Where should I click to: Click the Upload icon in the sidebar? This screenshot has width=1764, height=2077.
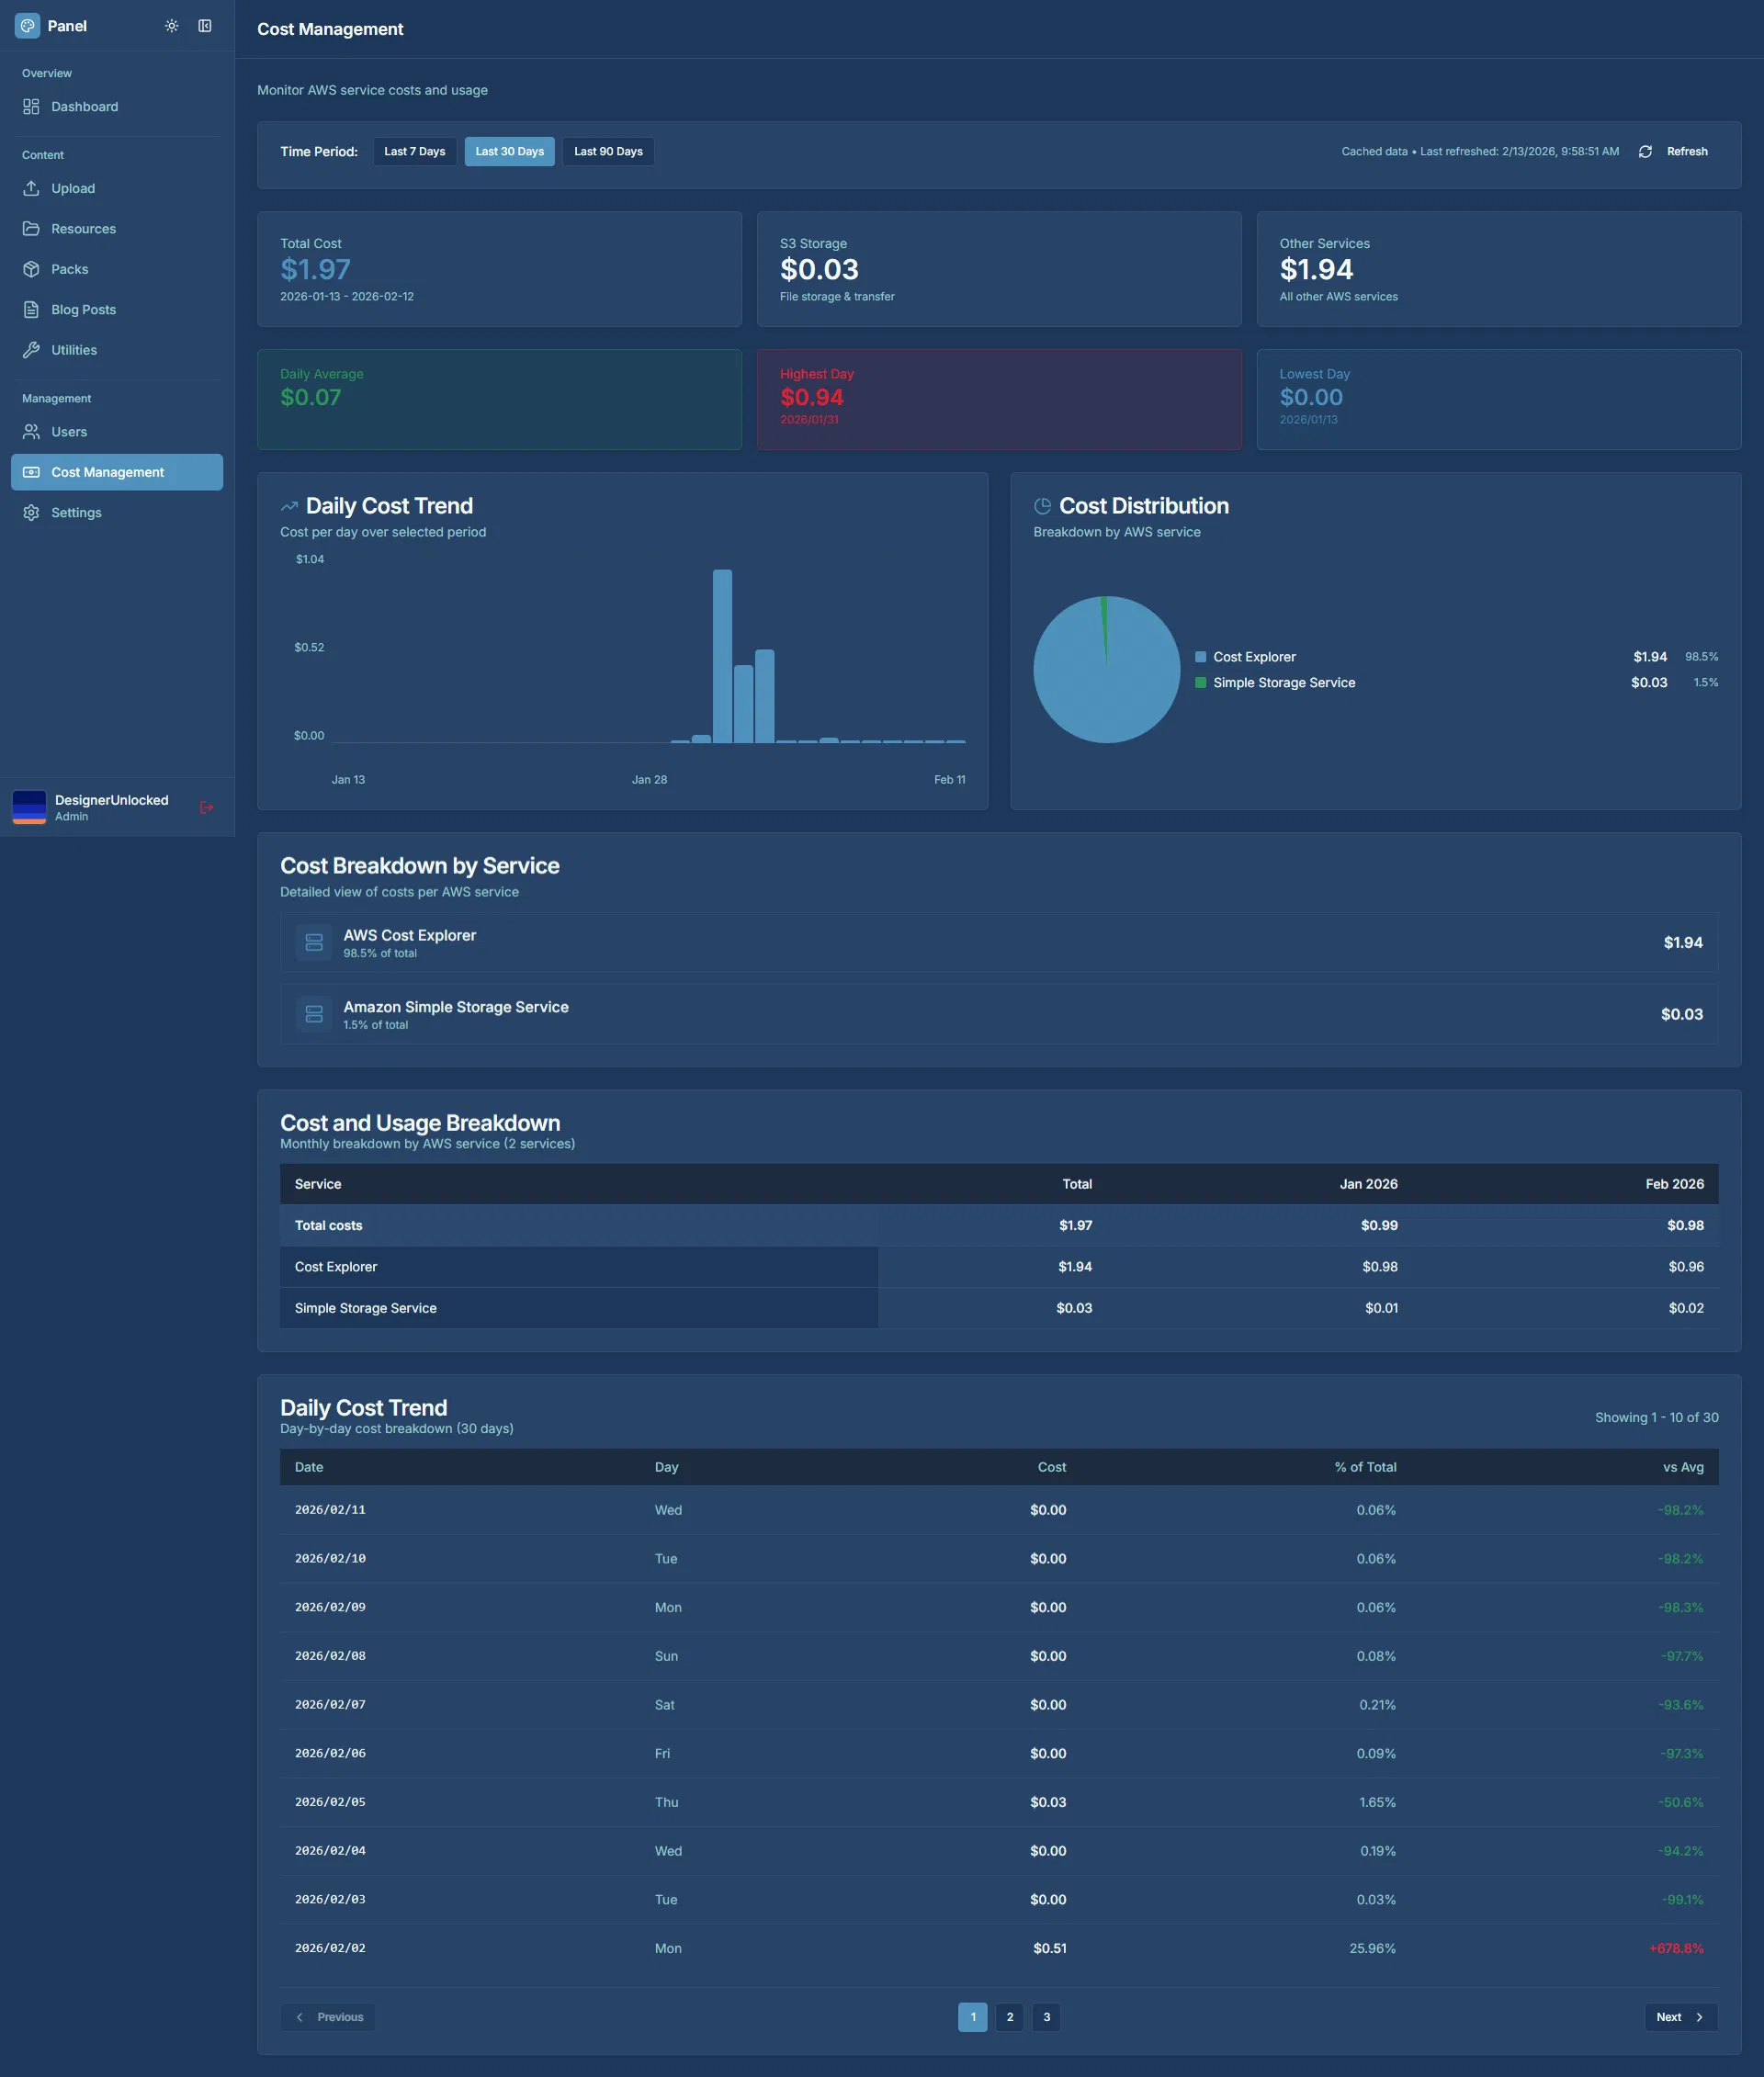pyautogui.click(x=31, y=188)
